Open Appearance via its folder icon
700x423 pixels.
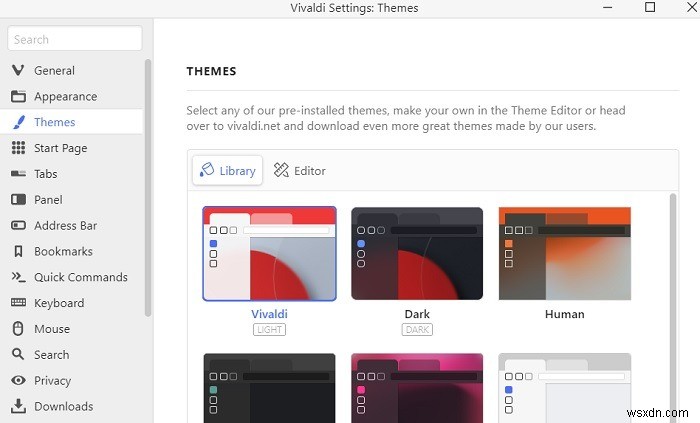tap(18, 96)
